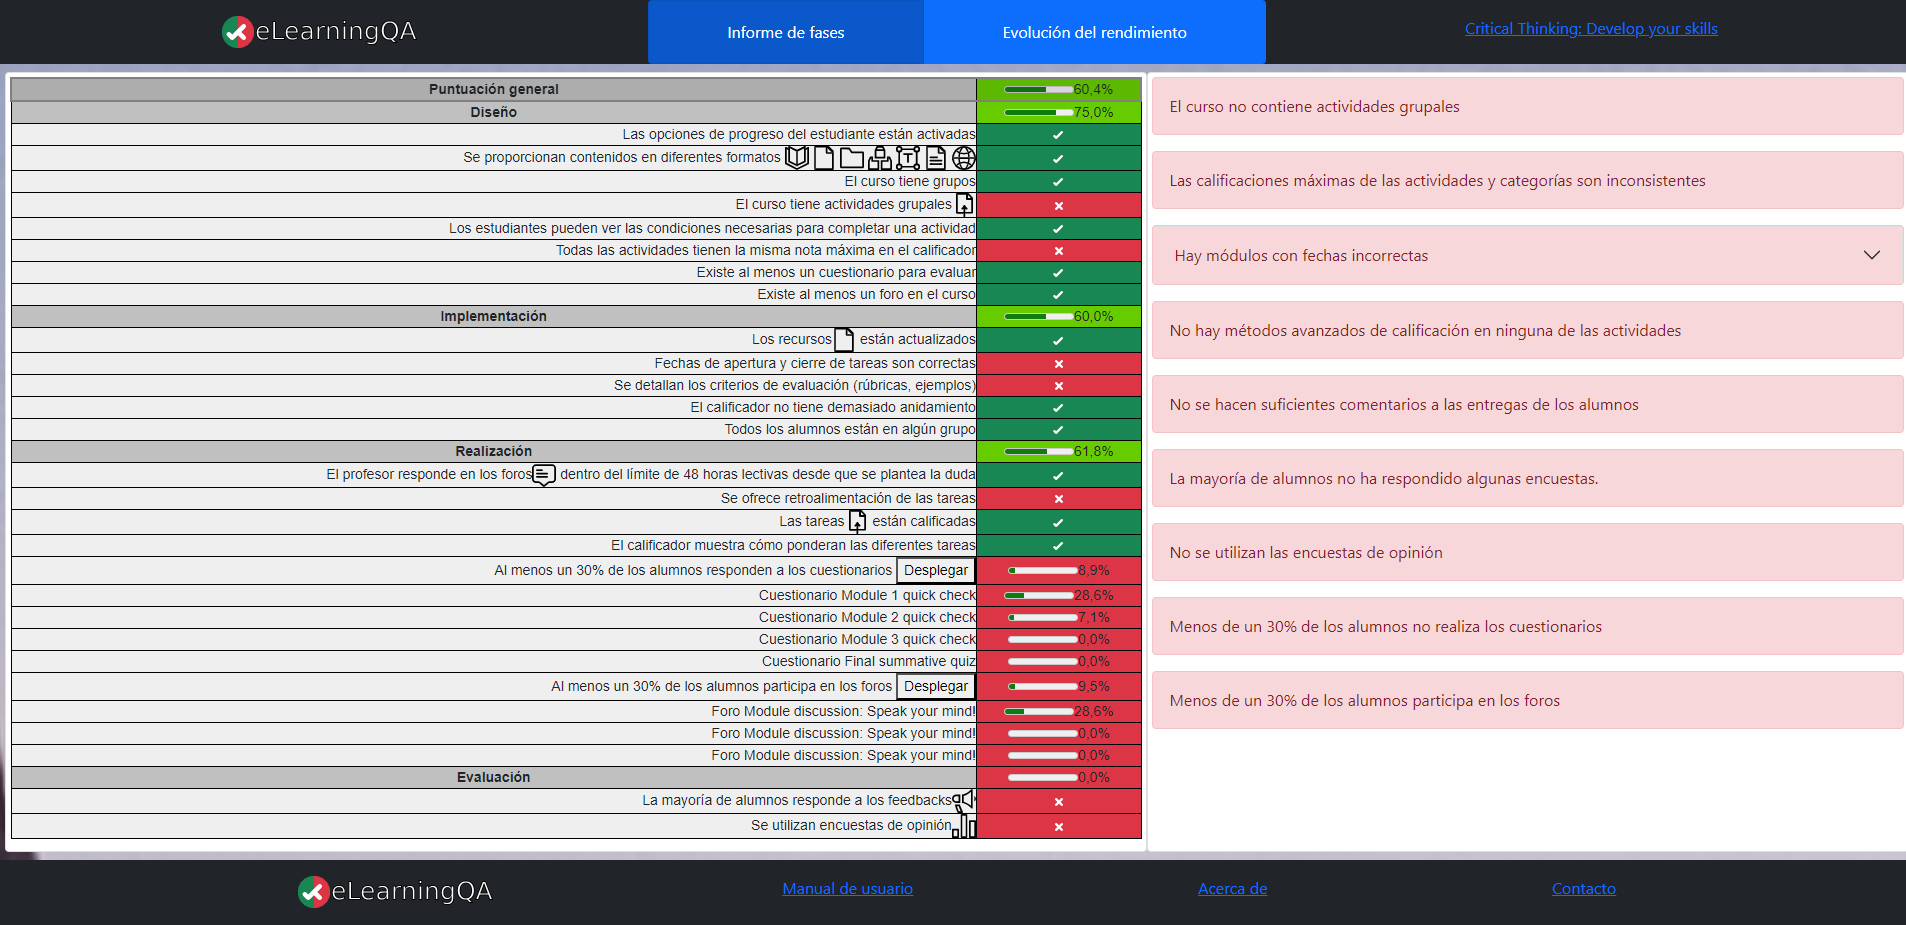Click Cuestionario Module 3 quick check label
This screenshot has width=1906, height=925.
pyautogui.click(x=867, y=639)
